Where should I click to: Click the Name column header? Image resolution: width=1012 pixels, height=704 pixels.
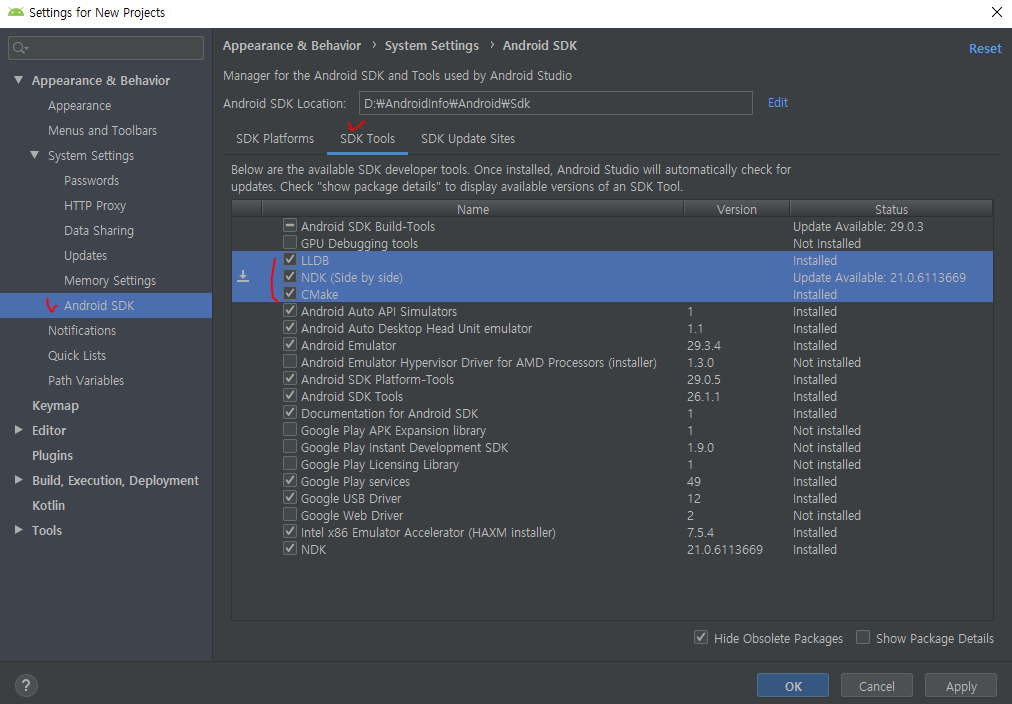click(473, 209)
